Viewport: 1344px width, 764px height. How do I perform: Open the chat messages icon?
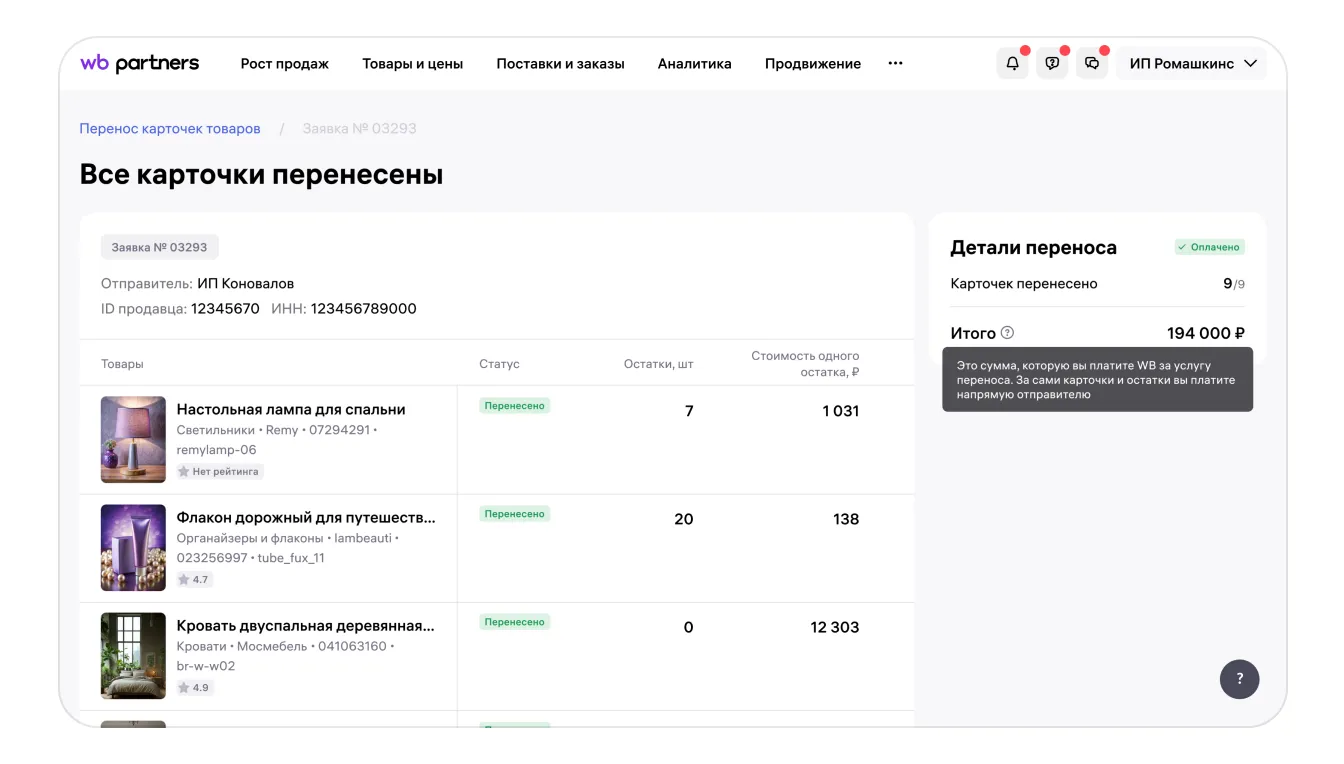click(x=1092, y=63)
